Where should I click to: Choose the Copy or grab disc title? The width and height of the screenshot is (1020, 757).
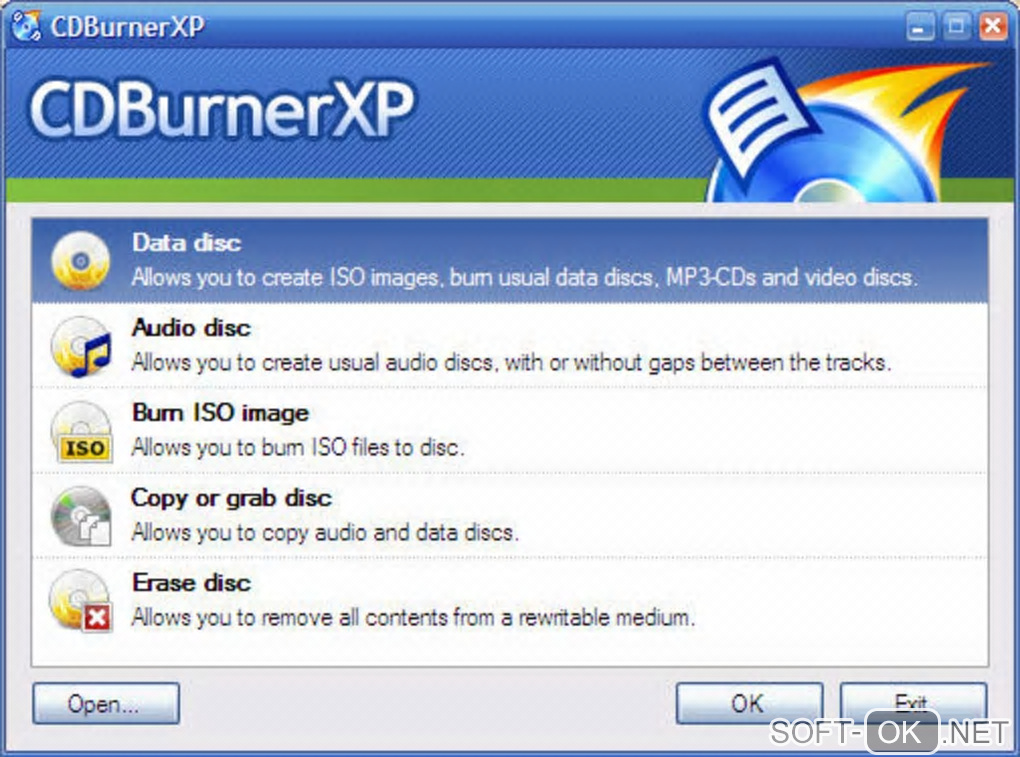pyautogui.click(x=232, y=498)
